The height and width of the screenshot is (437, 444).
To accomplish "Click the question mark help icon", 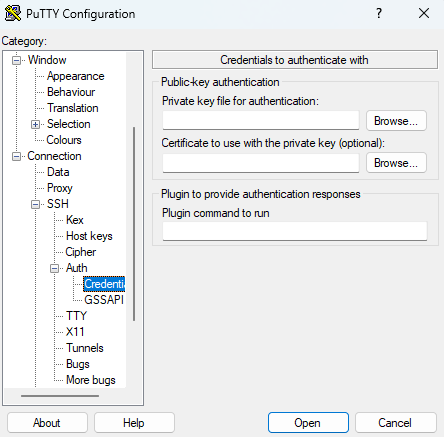I will (379, 13).
